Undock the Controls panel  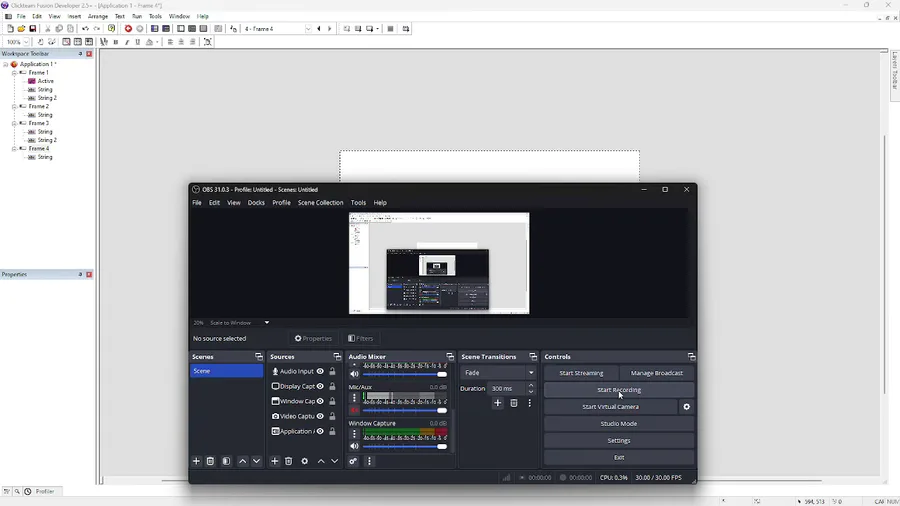click(692, 357)
